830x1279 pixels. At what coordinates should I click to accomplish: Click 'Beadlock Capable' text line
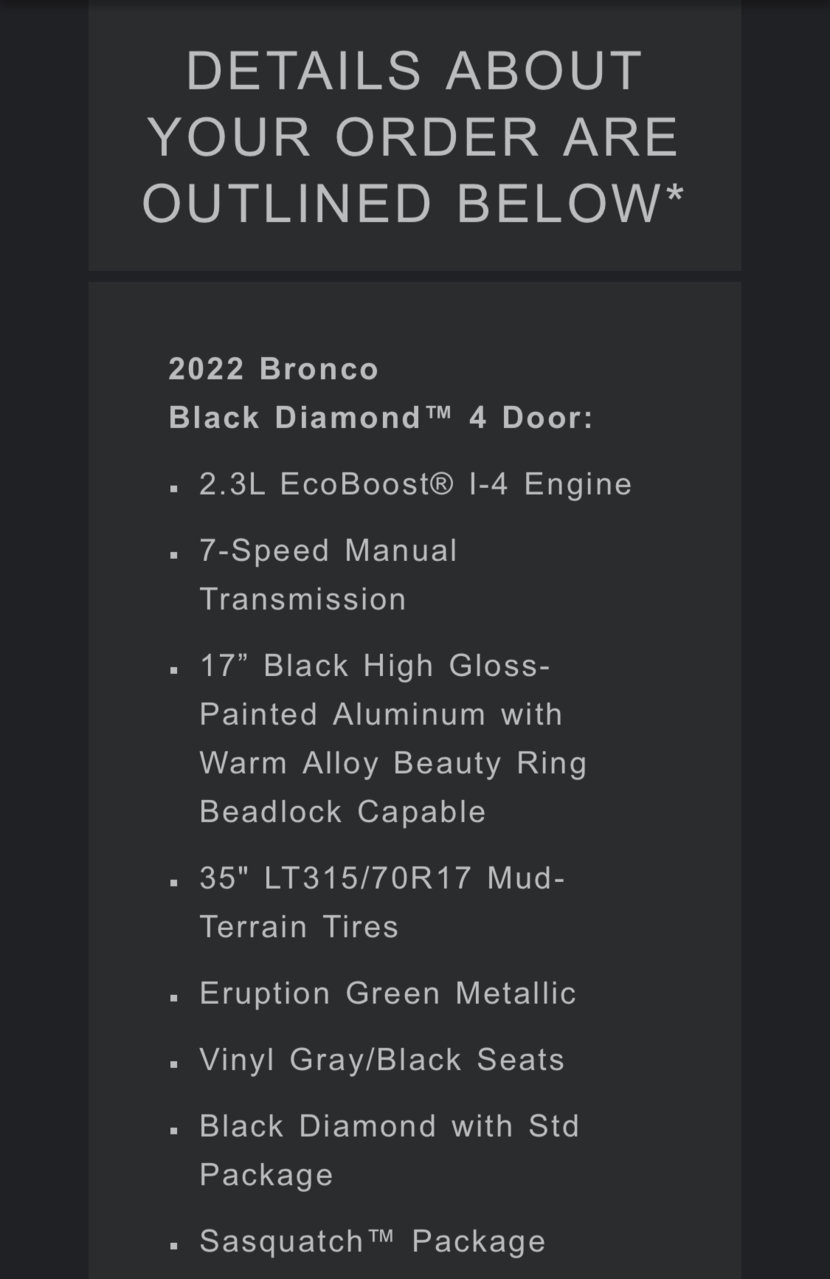[x=343, y=811]
